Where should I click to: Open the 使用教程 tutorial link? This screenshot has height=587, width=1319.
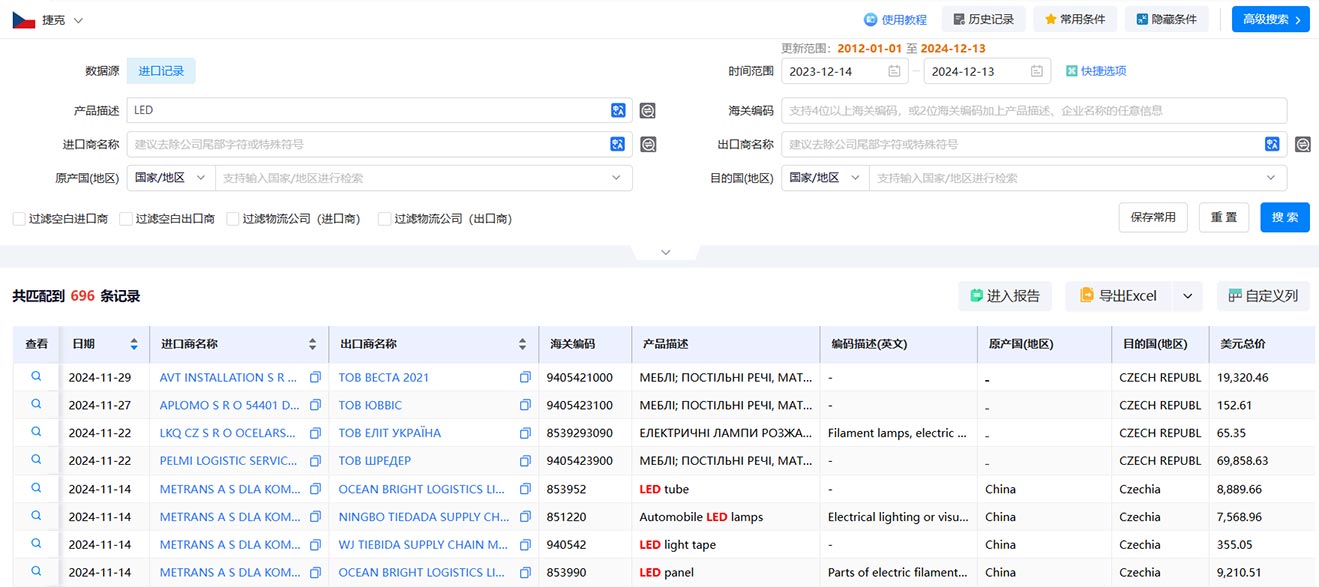click(895, 19)
